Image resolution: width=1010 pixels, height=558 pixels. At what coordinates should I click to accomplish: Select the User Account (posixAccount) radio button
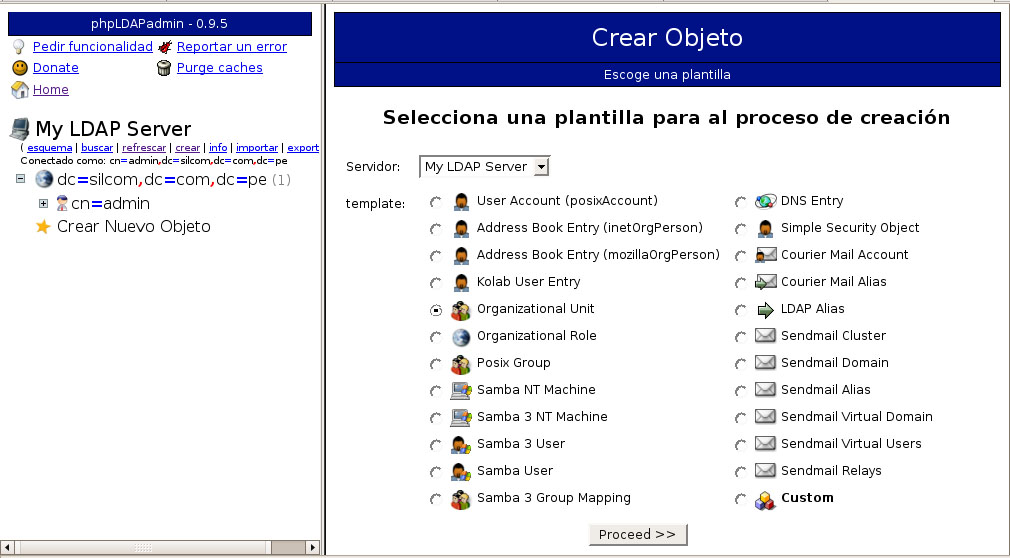coord(435,202)
